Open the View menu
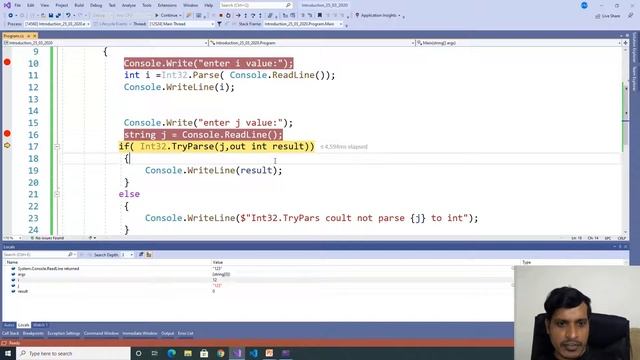This screenshot has height=360, width=640. [x=44, y=5]
